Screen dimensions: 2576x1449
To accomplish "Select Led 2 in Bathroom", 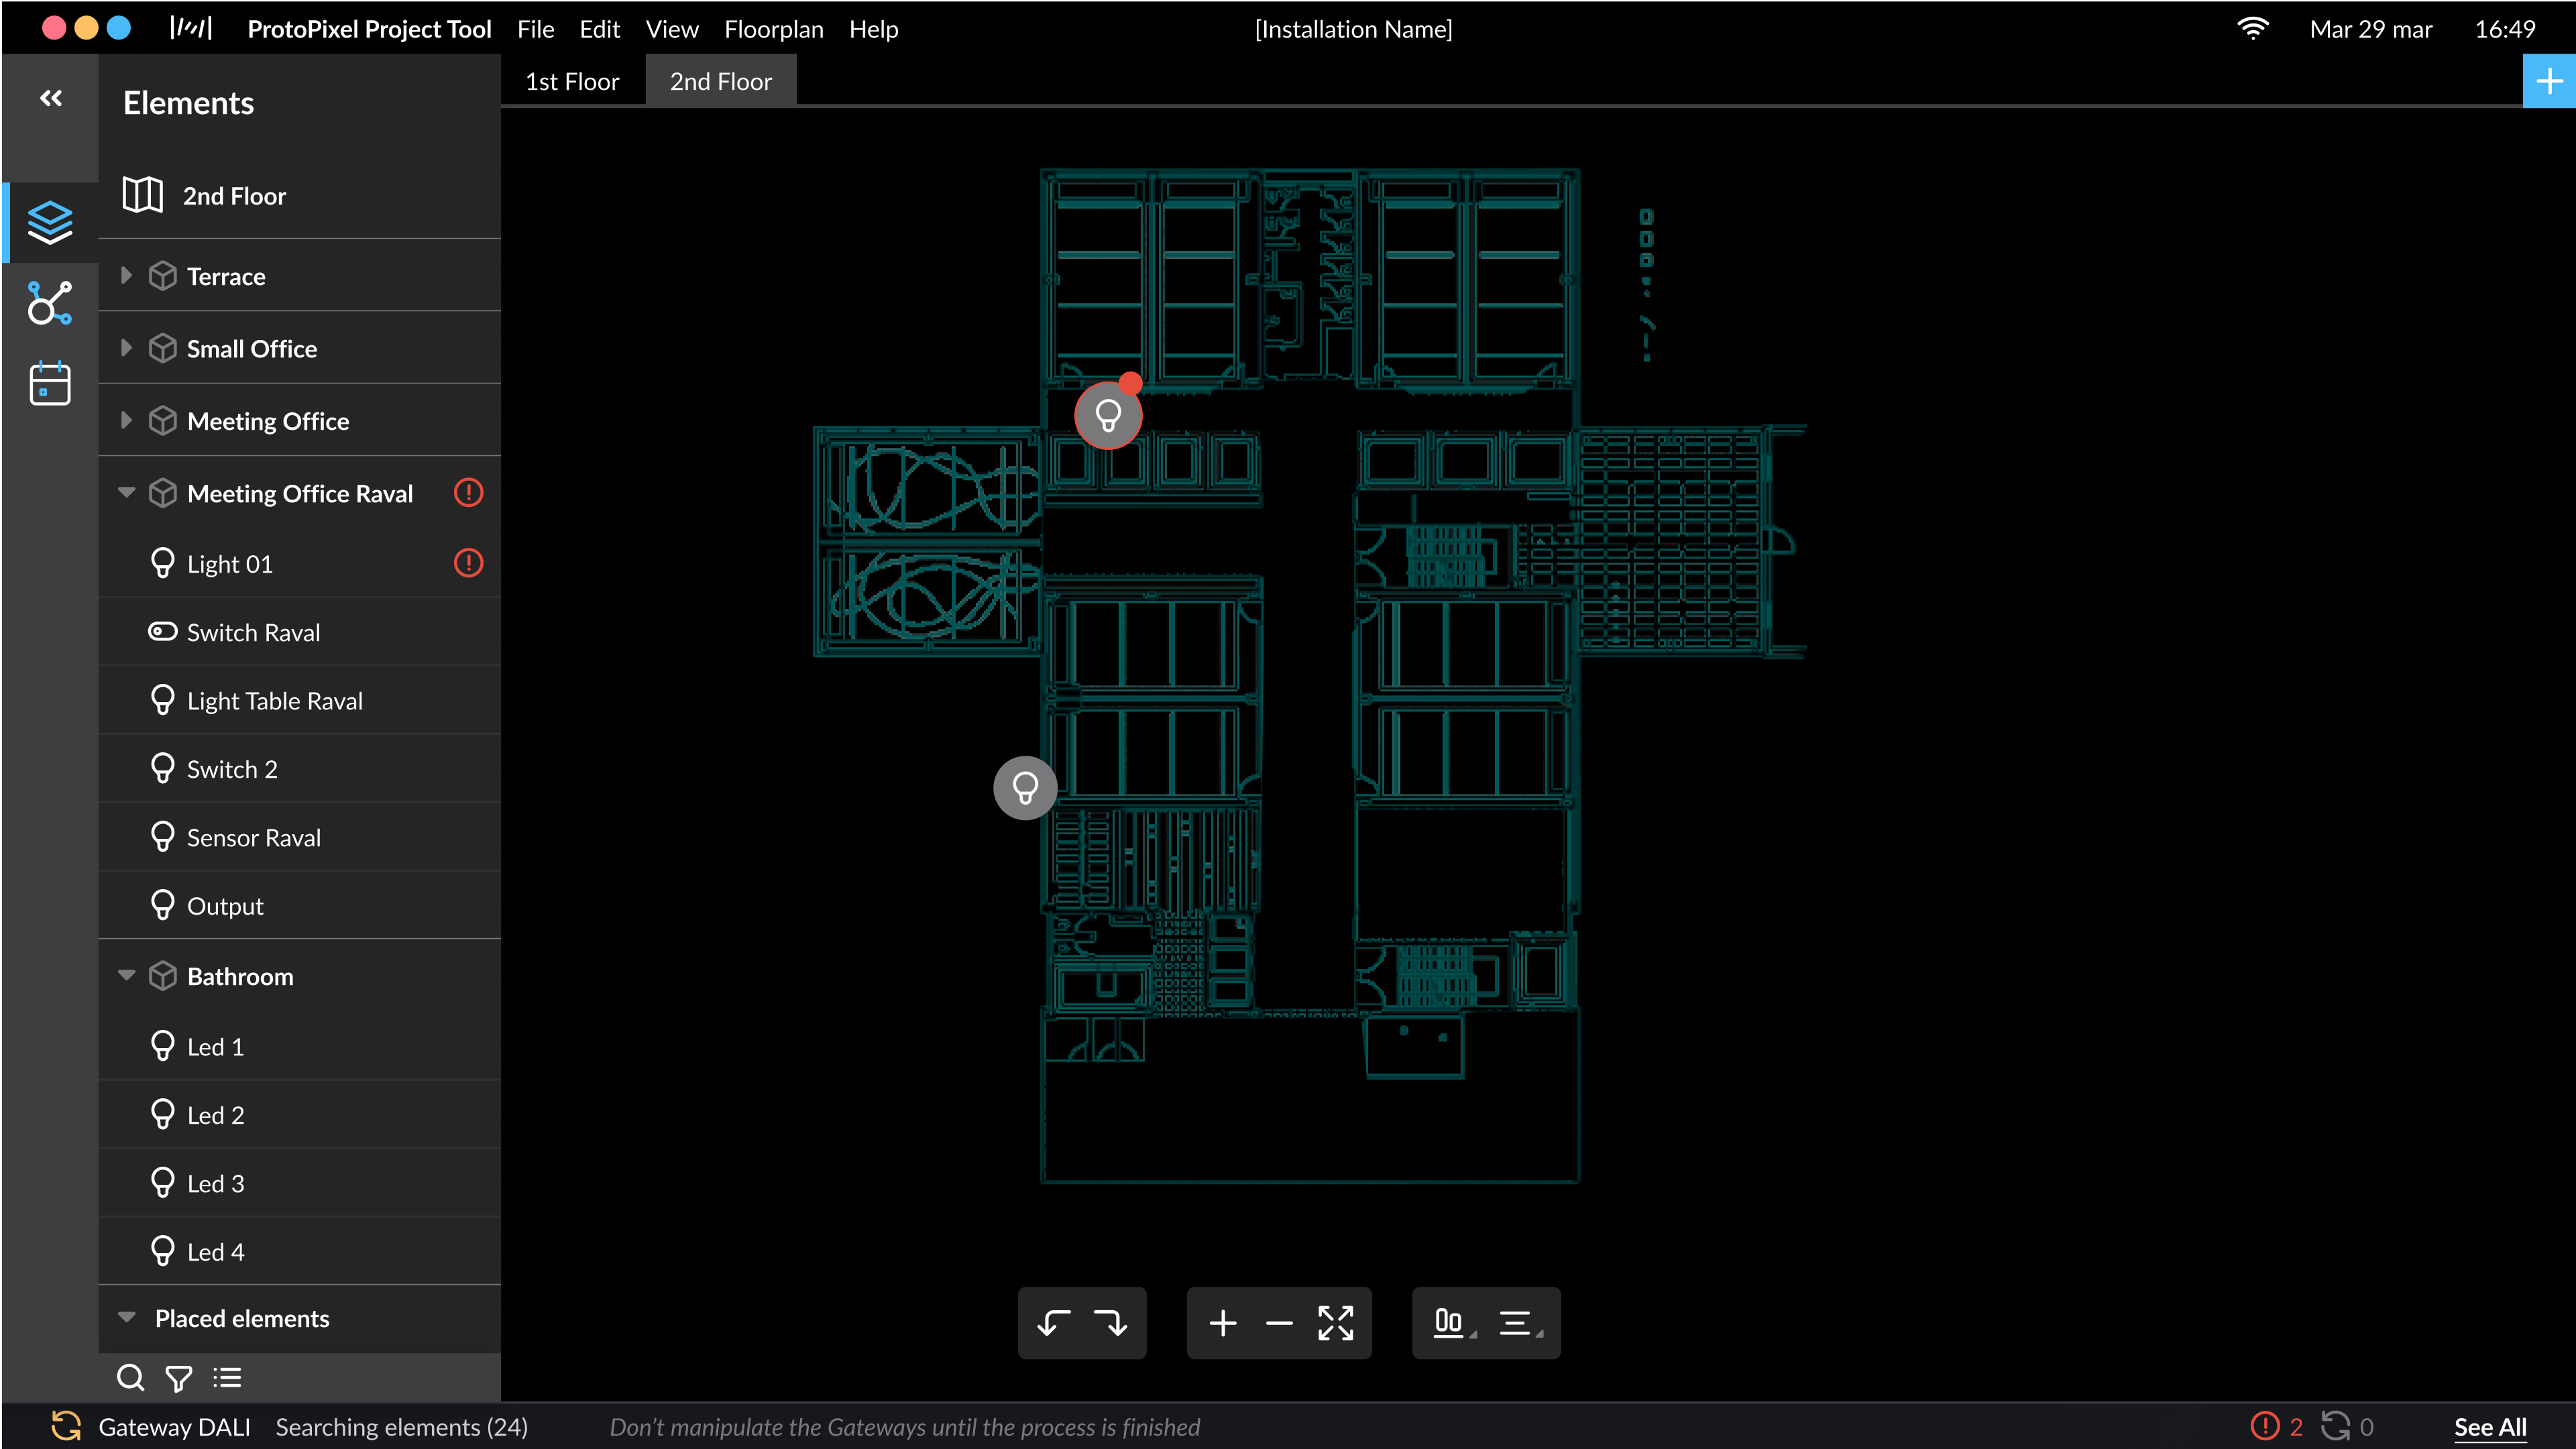I will (x=300, y=1114).
